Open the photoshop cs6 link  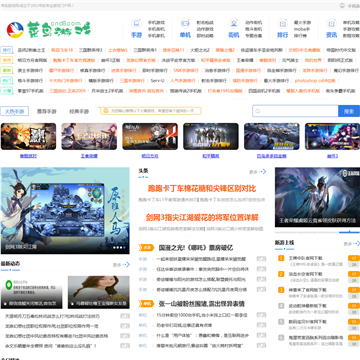(315, 81)
